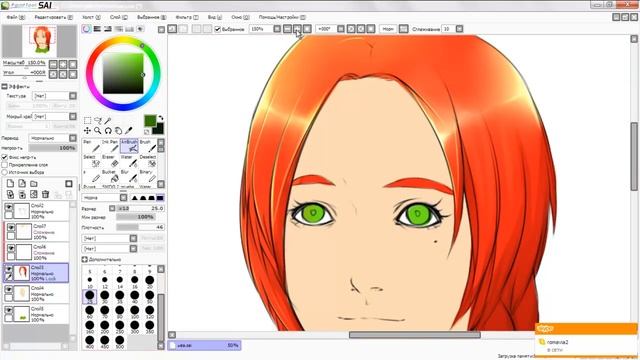Select the Binary pen tool
This screenshot has width=640, height=360.
coord(147,176)
